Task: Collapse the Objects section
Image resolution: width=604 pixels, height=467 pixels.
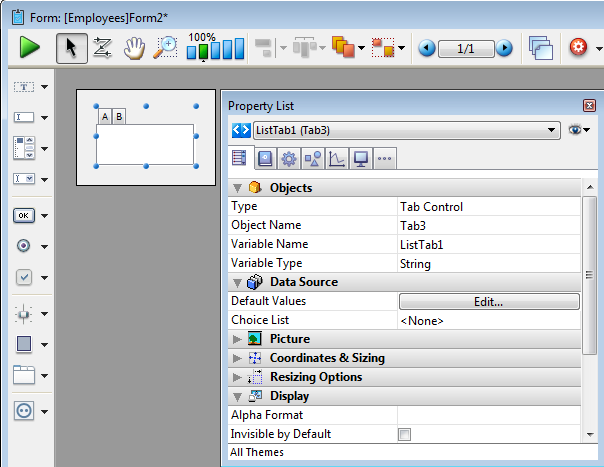Action: click(x=237, y=188)
